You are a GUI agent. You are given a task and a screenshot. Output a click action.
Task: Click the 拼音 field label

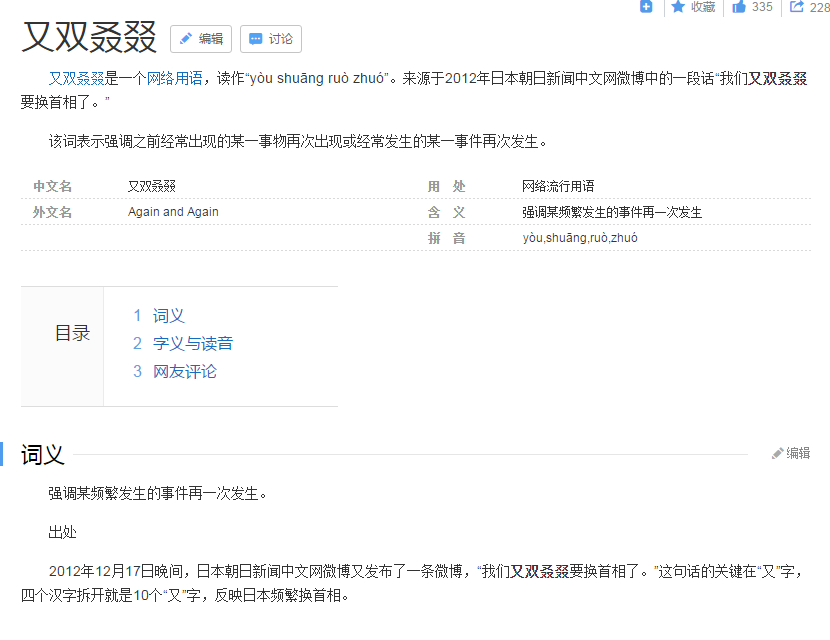point(446,238)
